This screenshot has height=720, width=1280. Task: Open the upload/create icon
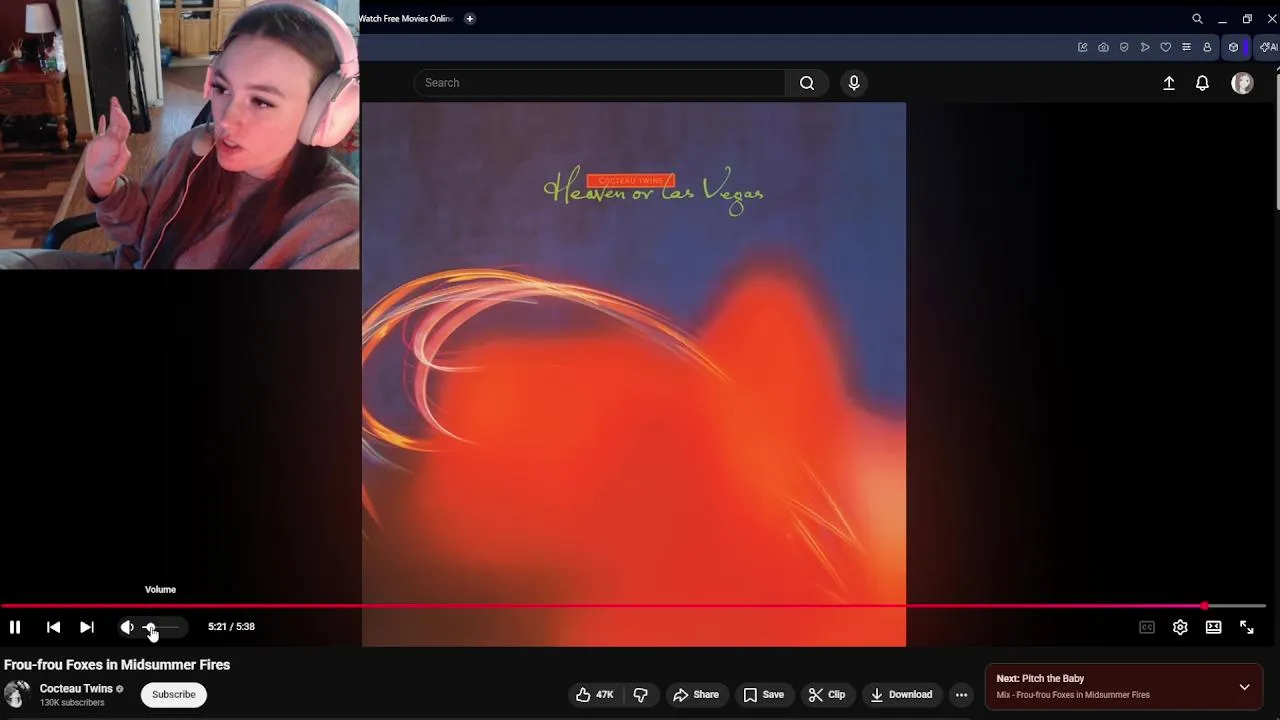coord(1169,83)
